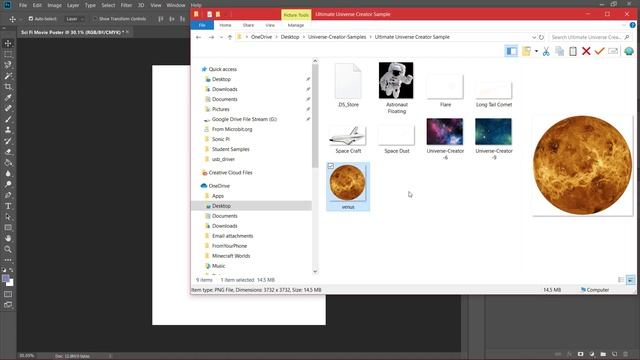The width and height of the screenshot is (640, 360).
Task: Open Creative Cloud Files in navigation pane
Action: [x=230, y=173]
